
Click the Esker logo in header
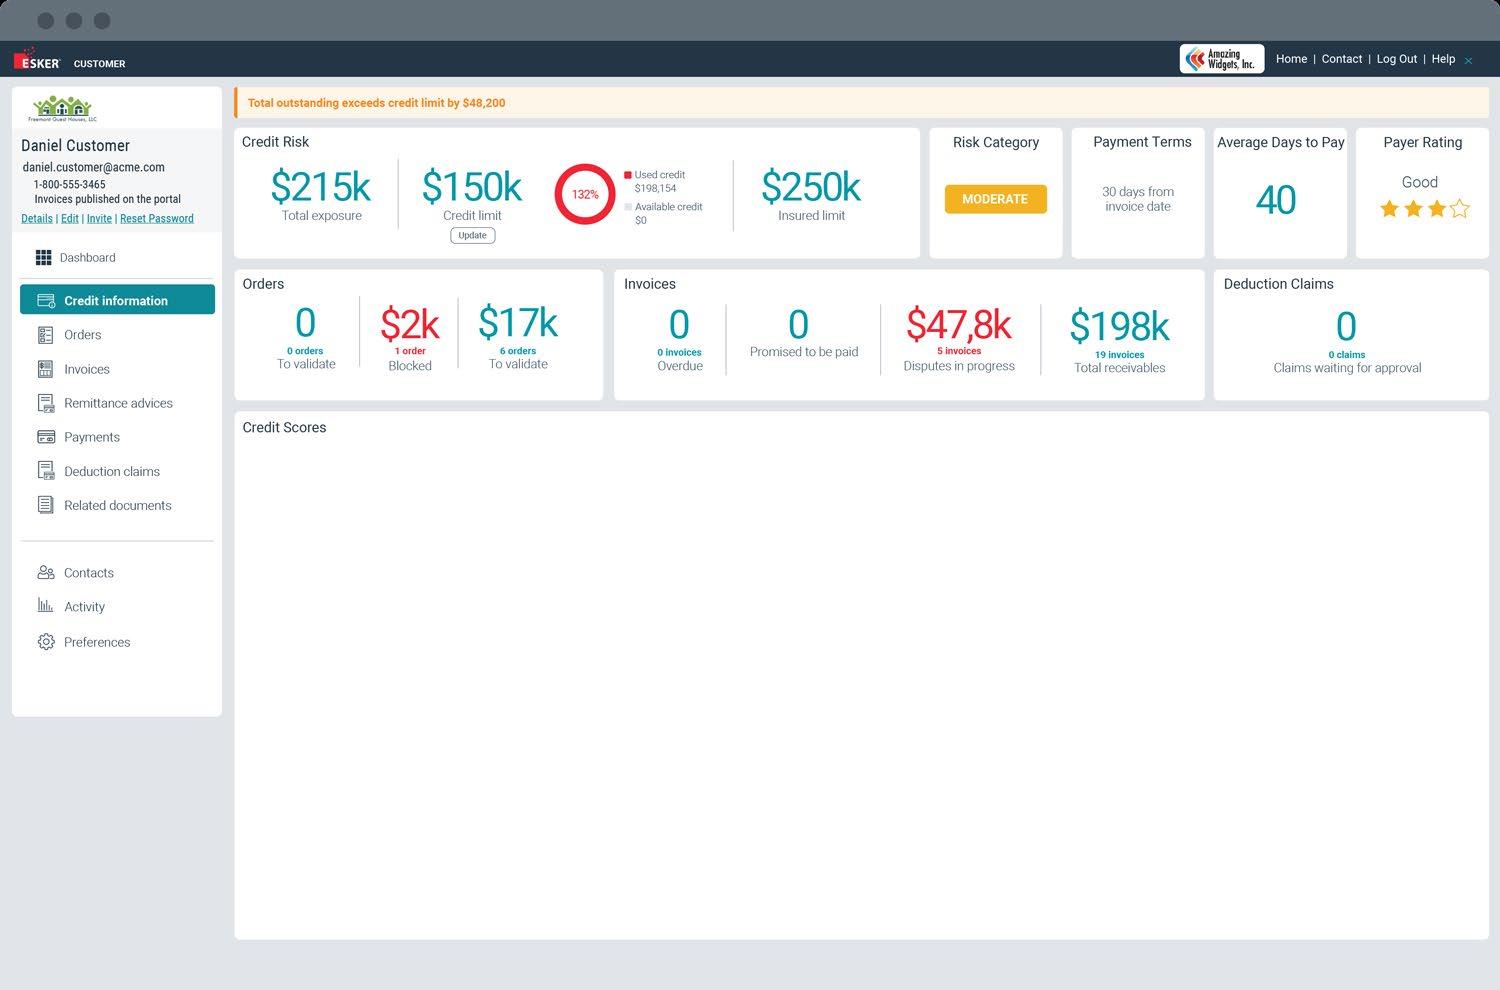coord(37,60)
